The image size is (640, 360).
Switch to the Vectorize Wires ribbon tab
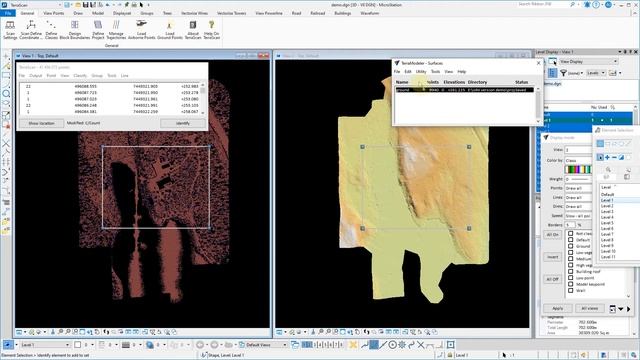pos(195,13)
